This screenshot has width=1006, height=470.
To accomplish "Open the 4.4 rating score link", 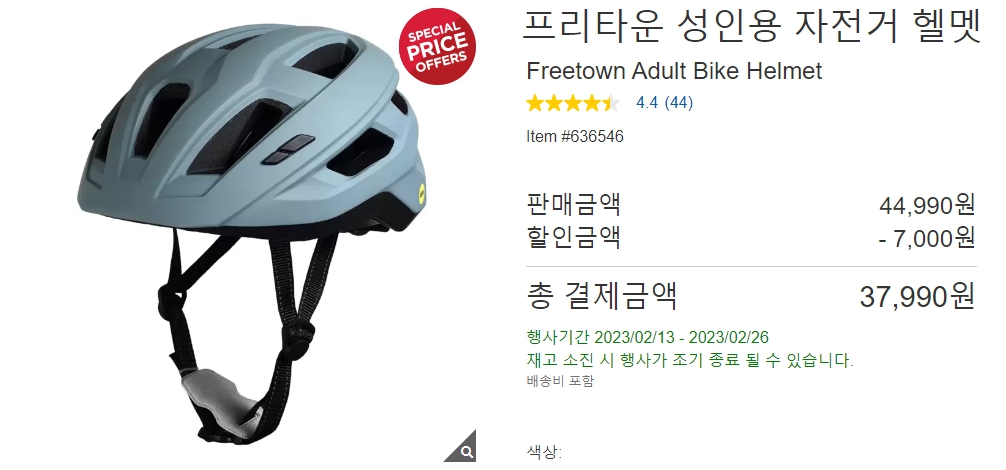I will (647, 103).
